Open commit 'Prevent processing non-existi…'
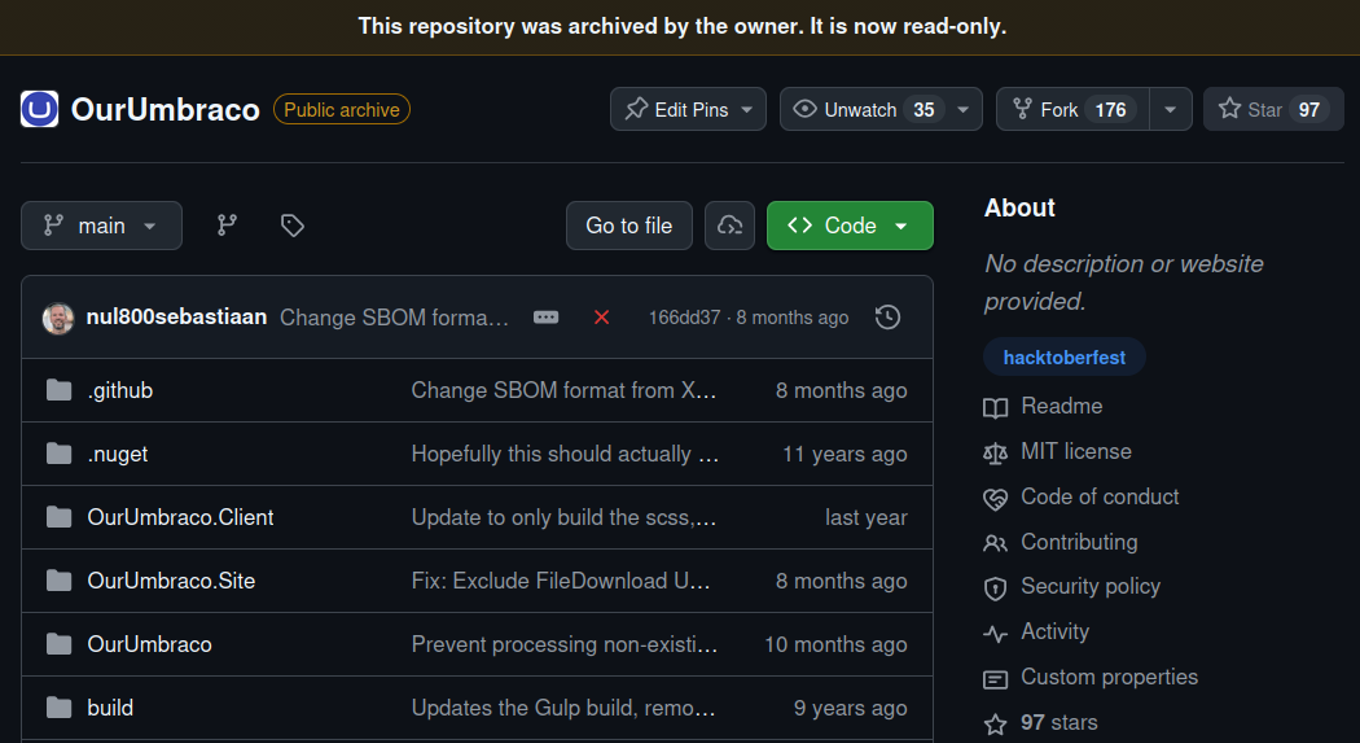 pyautogui.click(x=565, y=644)
